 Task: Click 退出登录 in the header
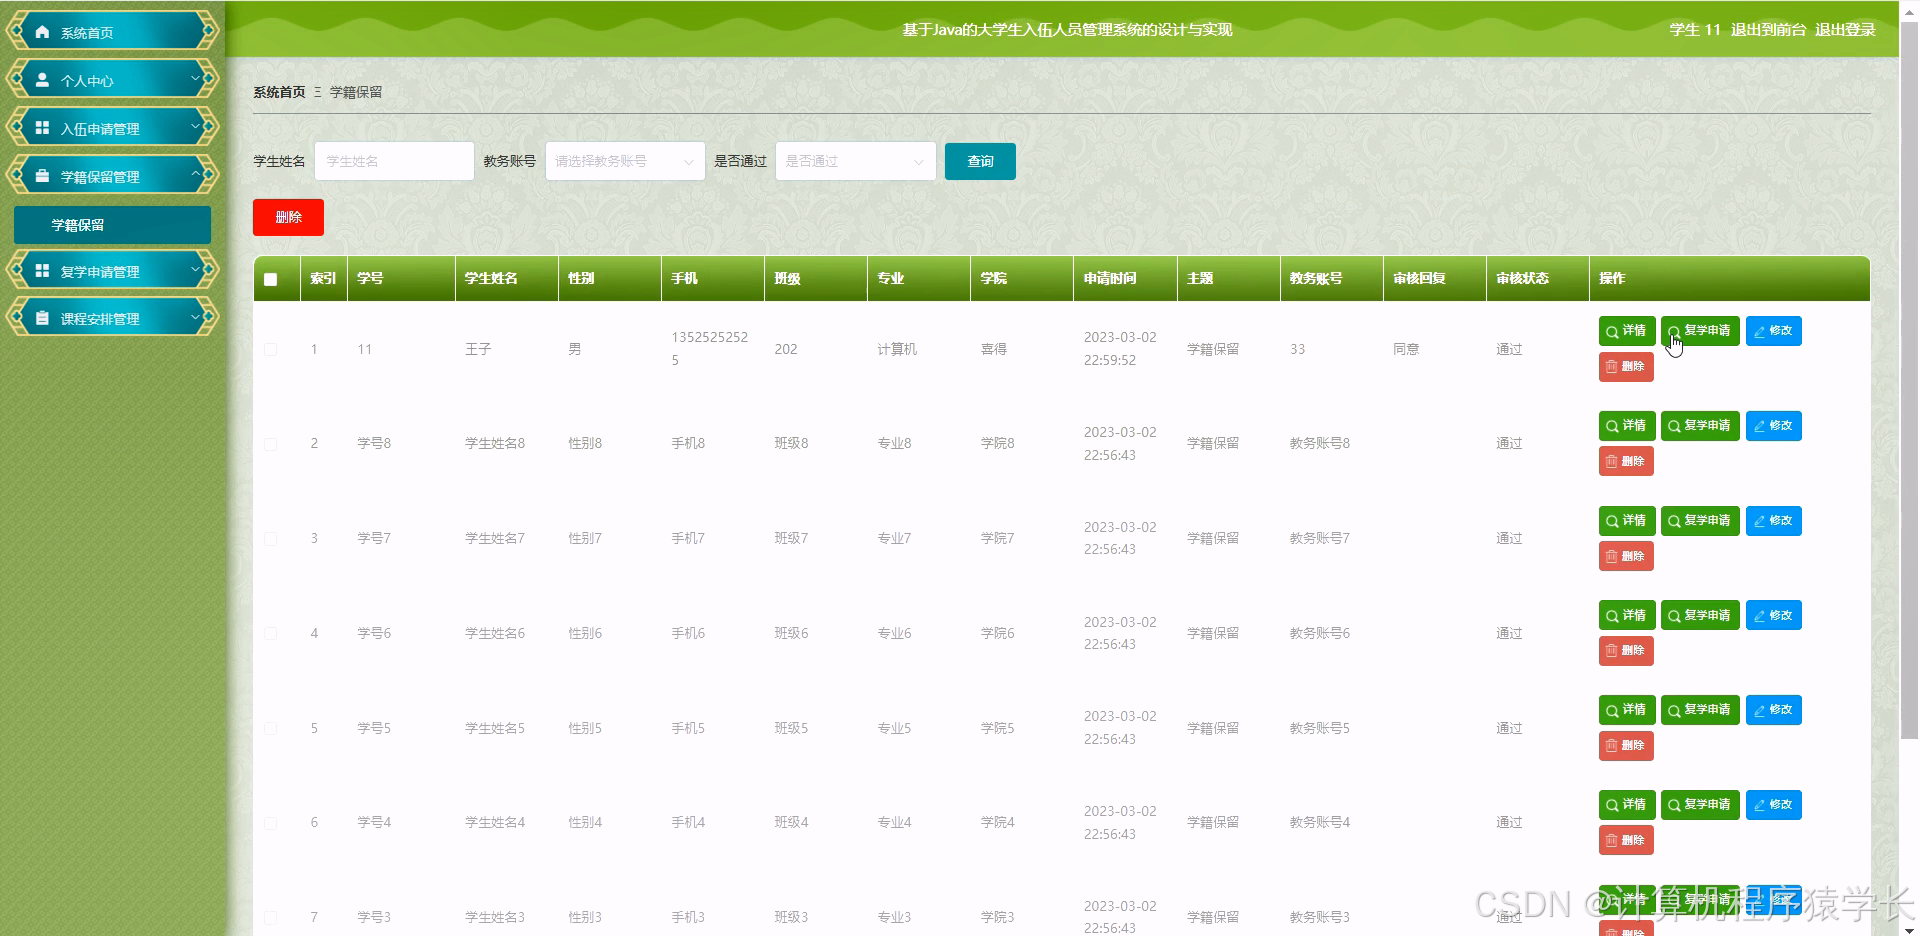click(1845, 30)
